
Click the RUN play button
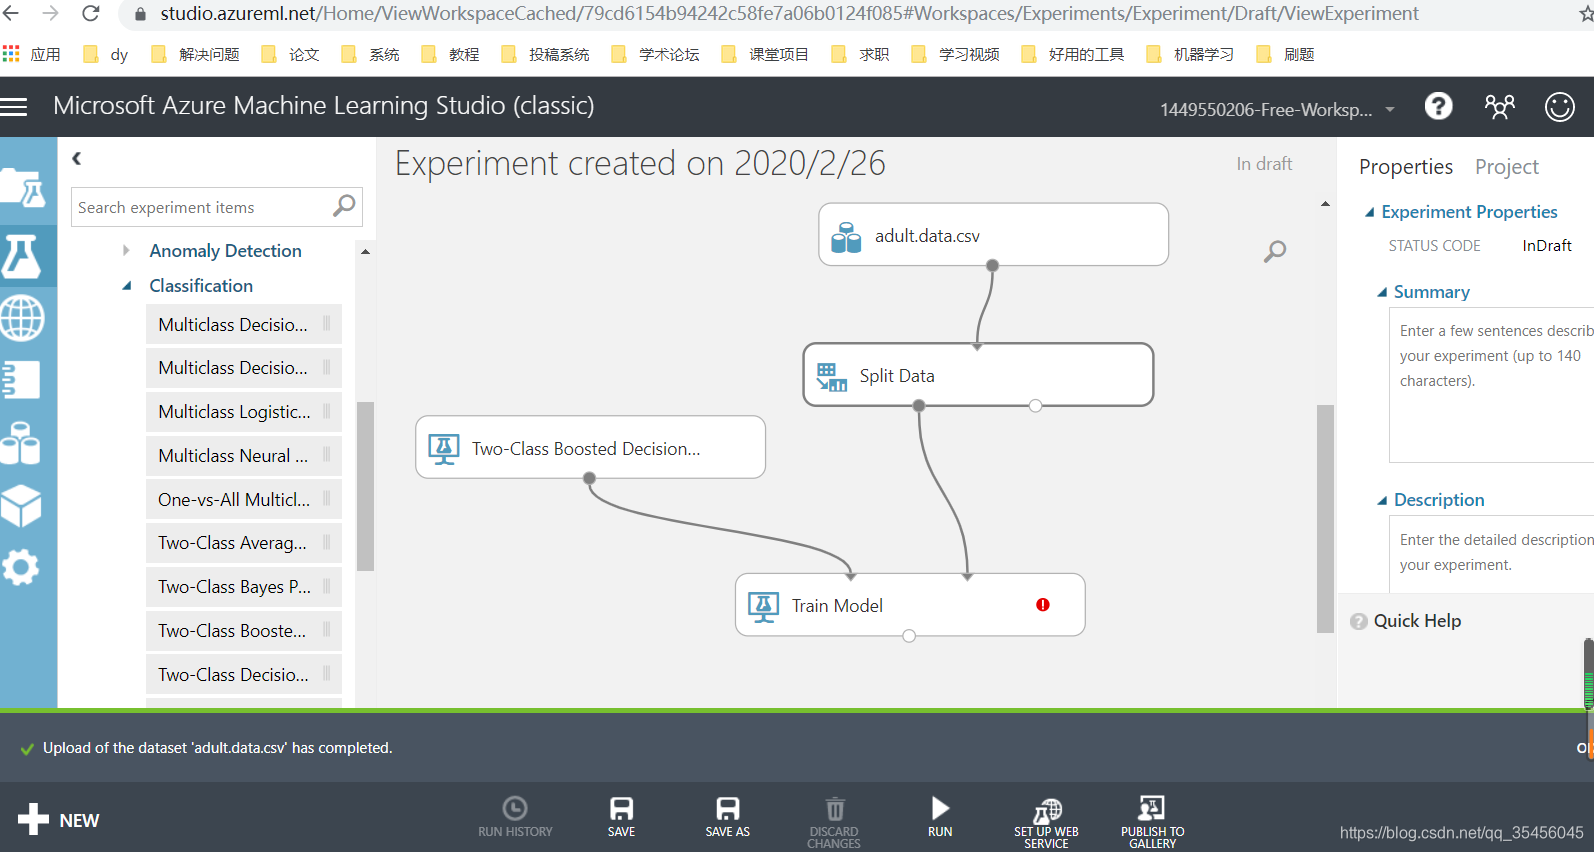click(x=940, y=815)
